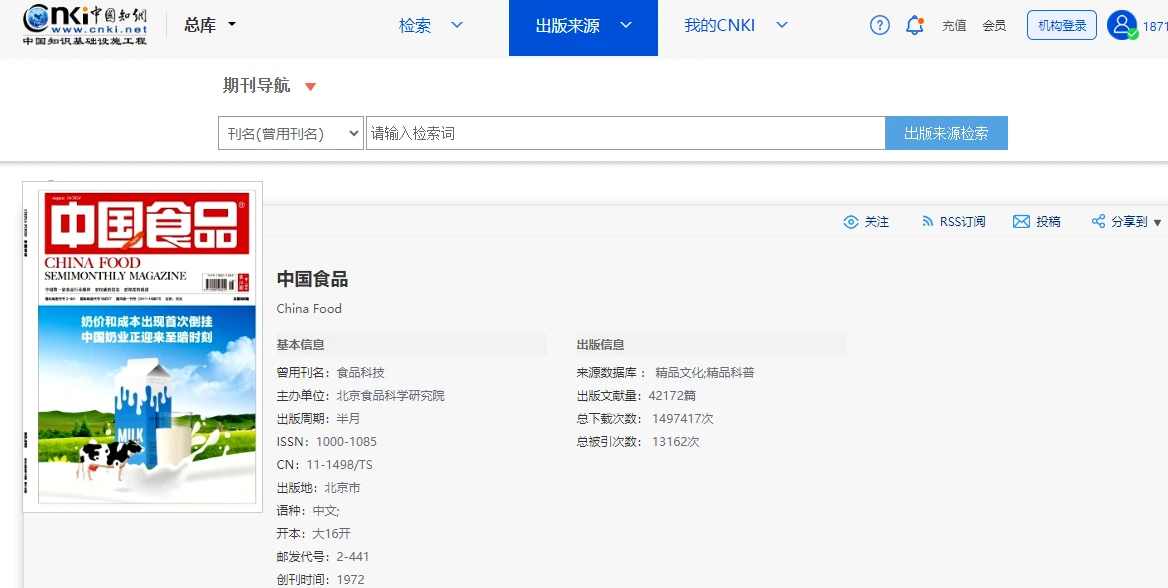The width and height of the screenshot is (1168, 588).
Task: Click the China Food subtitle
Action: [309, 309]
